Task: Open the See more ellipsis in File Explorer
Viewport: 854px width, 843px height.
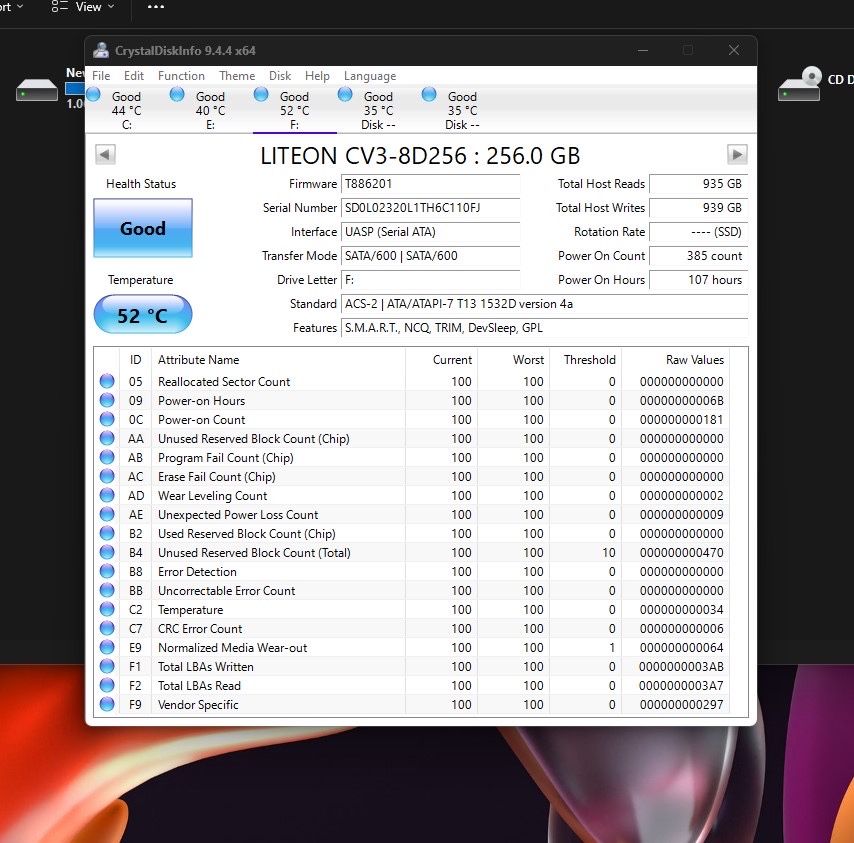Action: [156, 7]
